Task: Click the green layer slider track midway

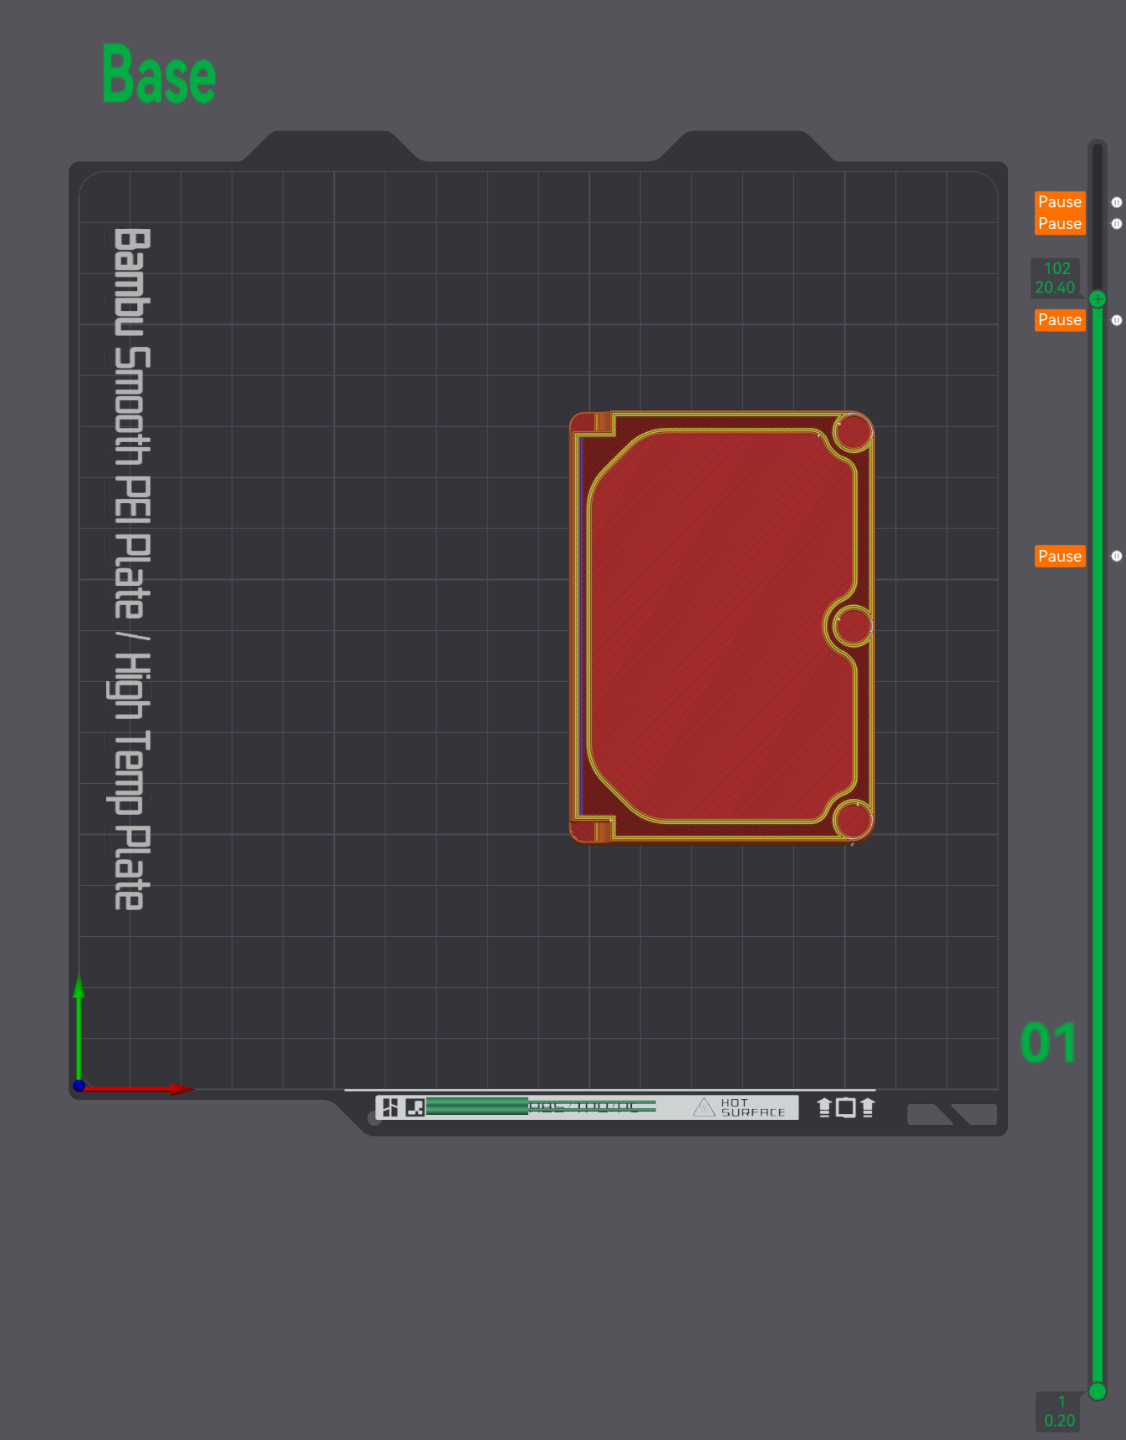Action: (1097, 845)
